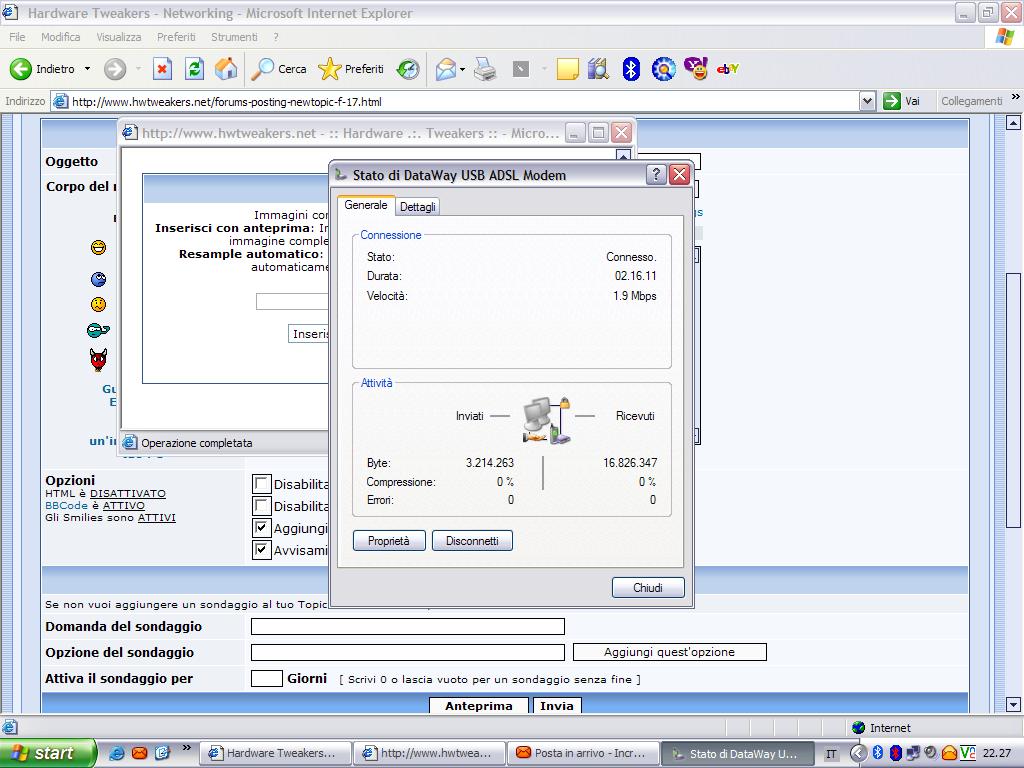Switch to Posta in arrivo taskbar window

pyautogui.click(x=583, y=753)
